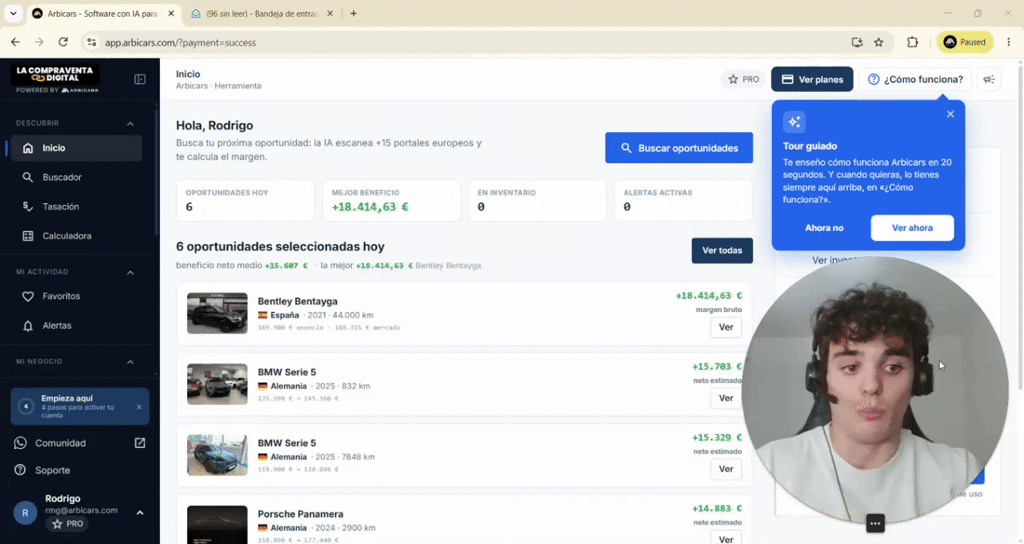Open the Bentley Bentayga thumbnail image
The image size is (1024, 544).
click(x=217, y=313)
